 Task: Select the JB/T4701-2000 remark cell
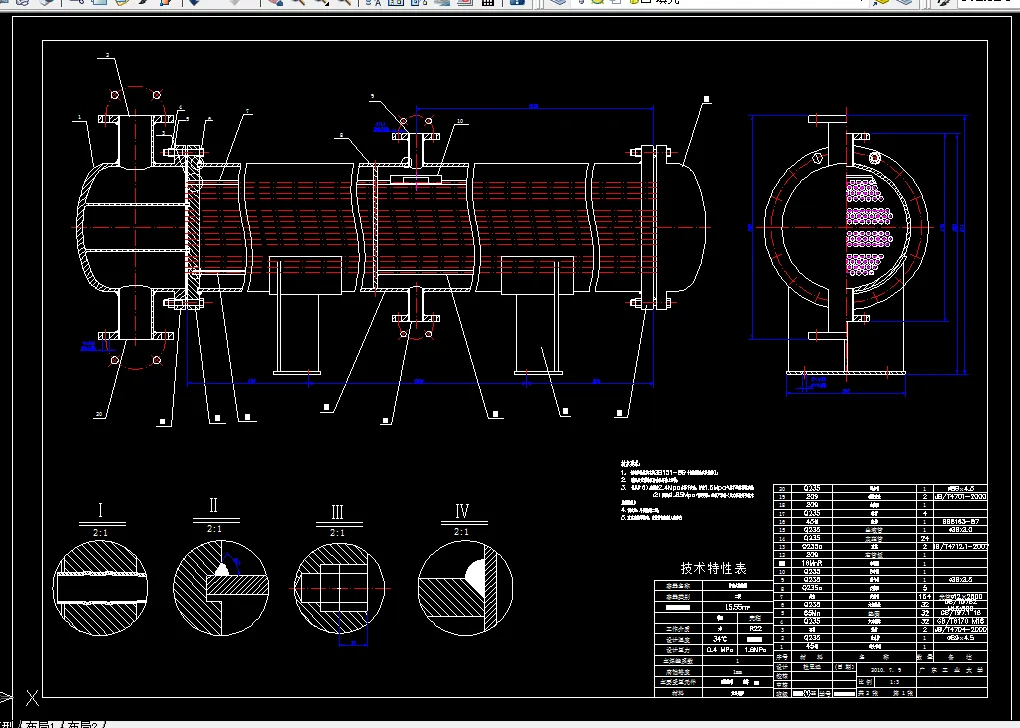[961, 496]
